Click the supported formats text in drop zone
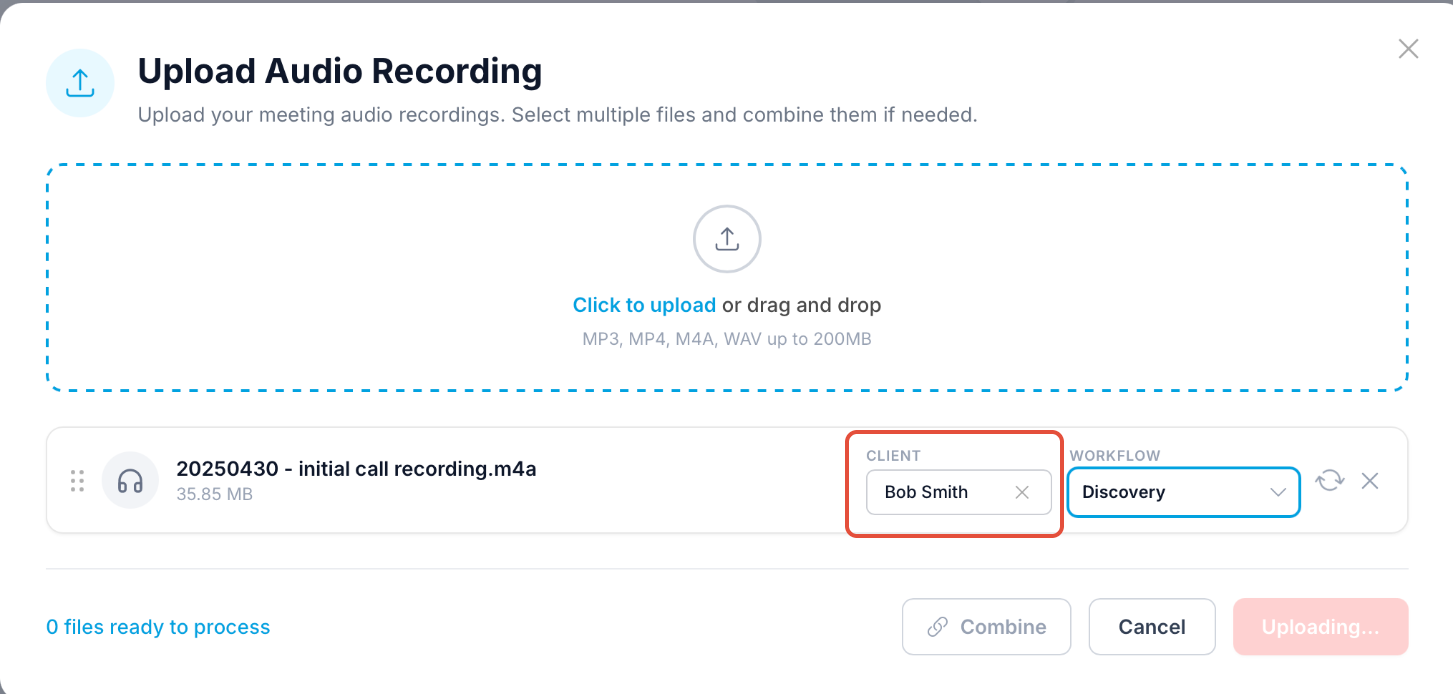 727,339
